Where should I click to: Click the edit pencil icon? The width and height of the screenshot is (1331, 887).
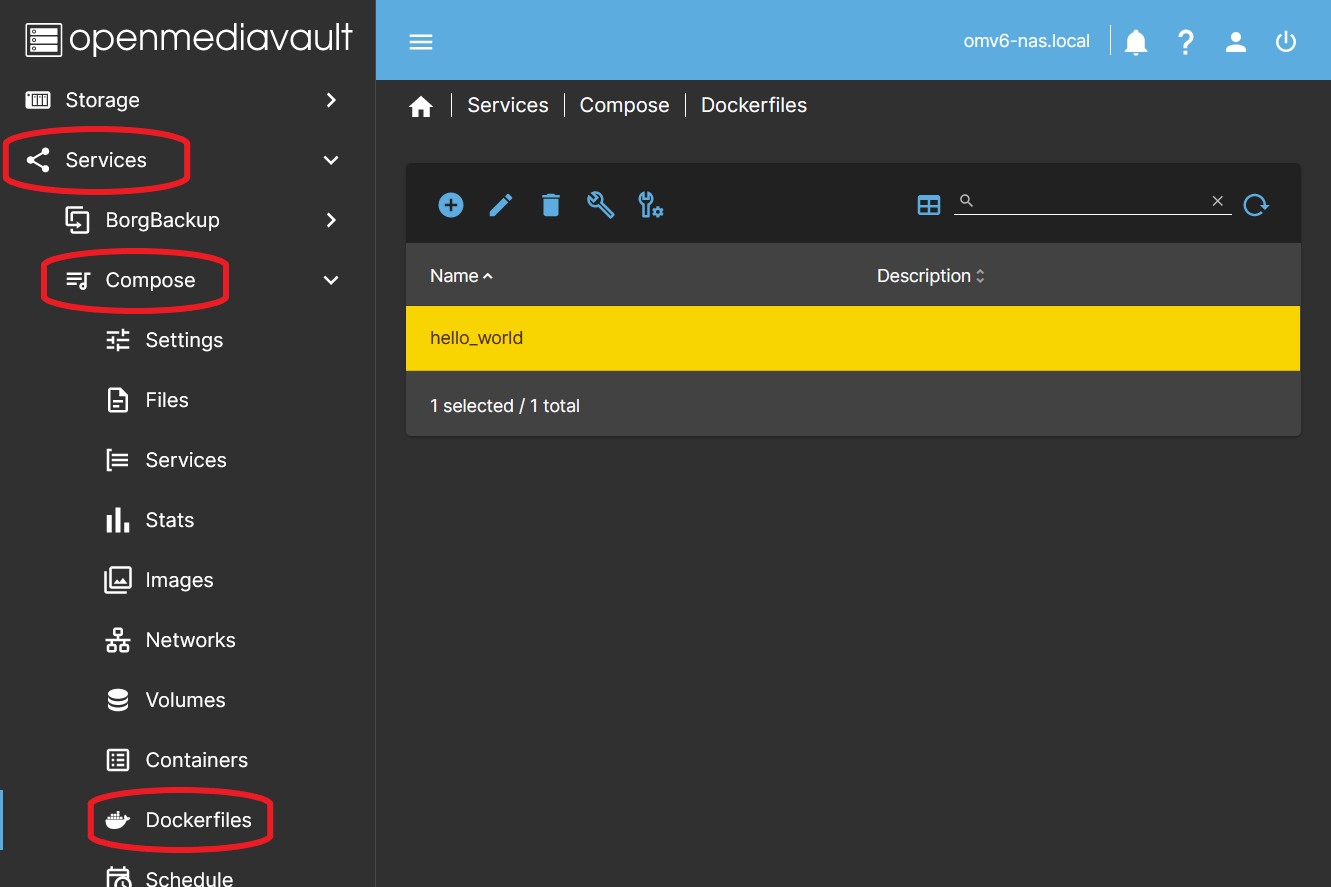(x=501, y=205)
